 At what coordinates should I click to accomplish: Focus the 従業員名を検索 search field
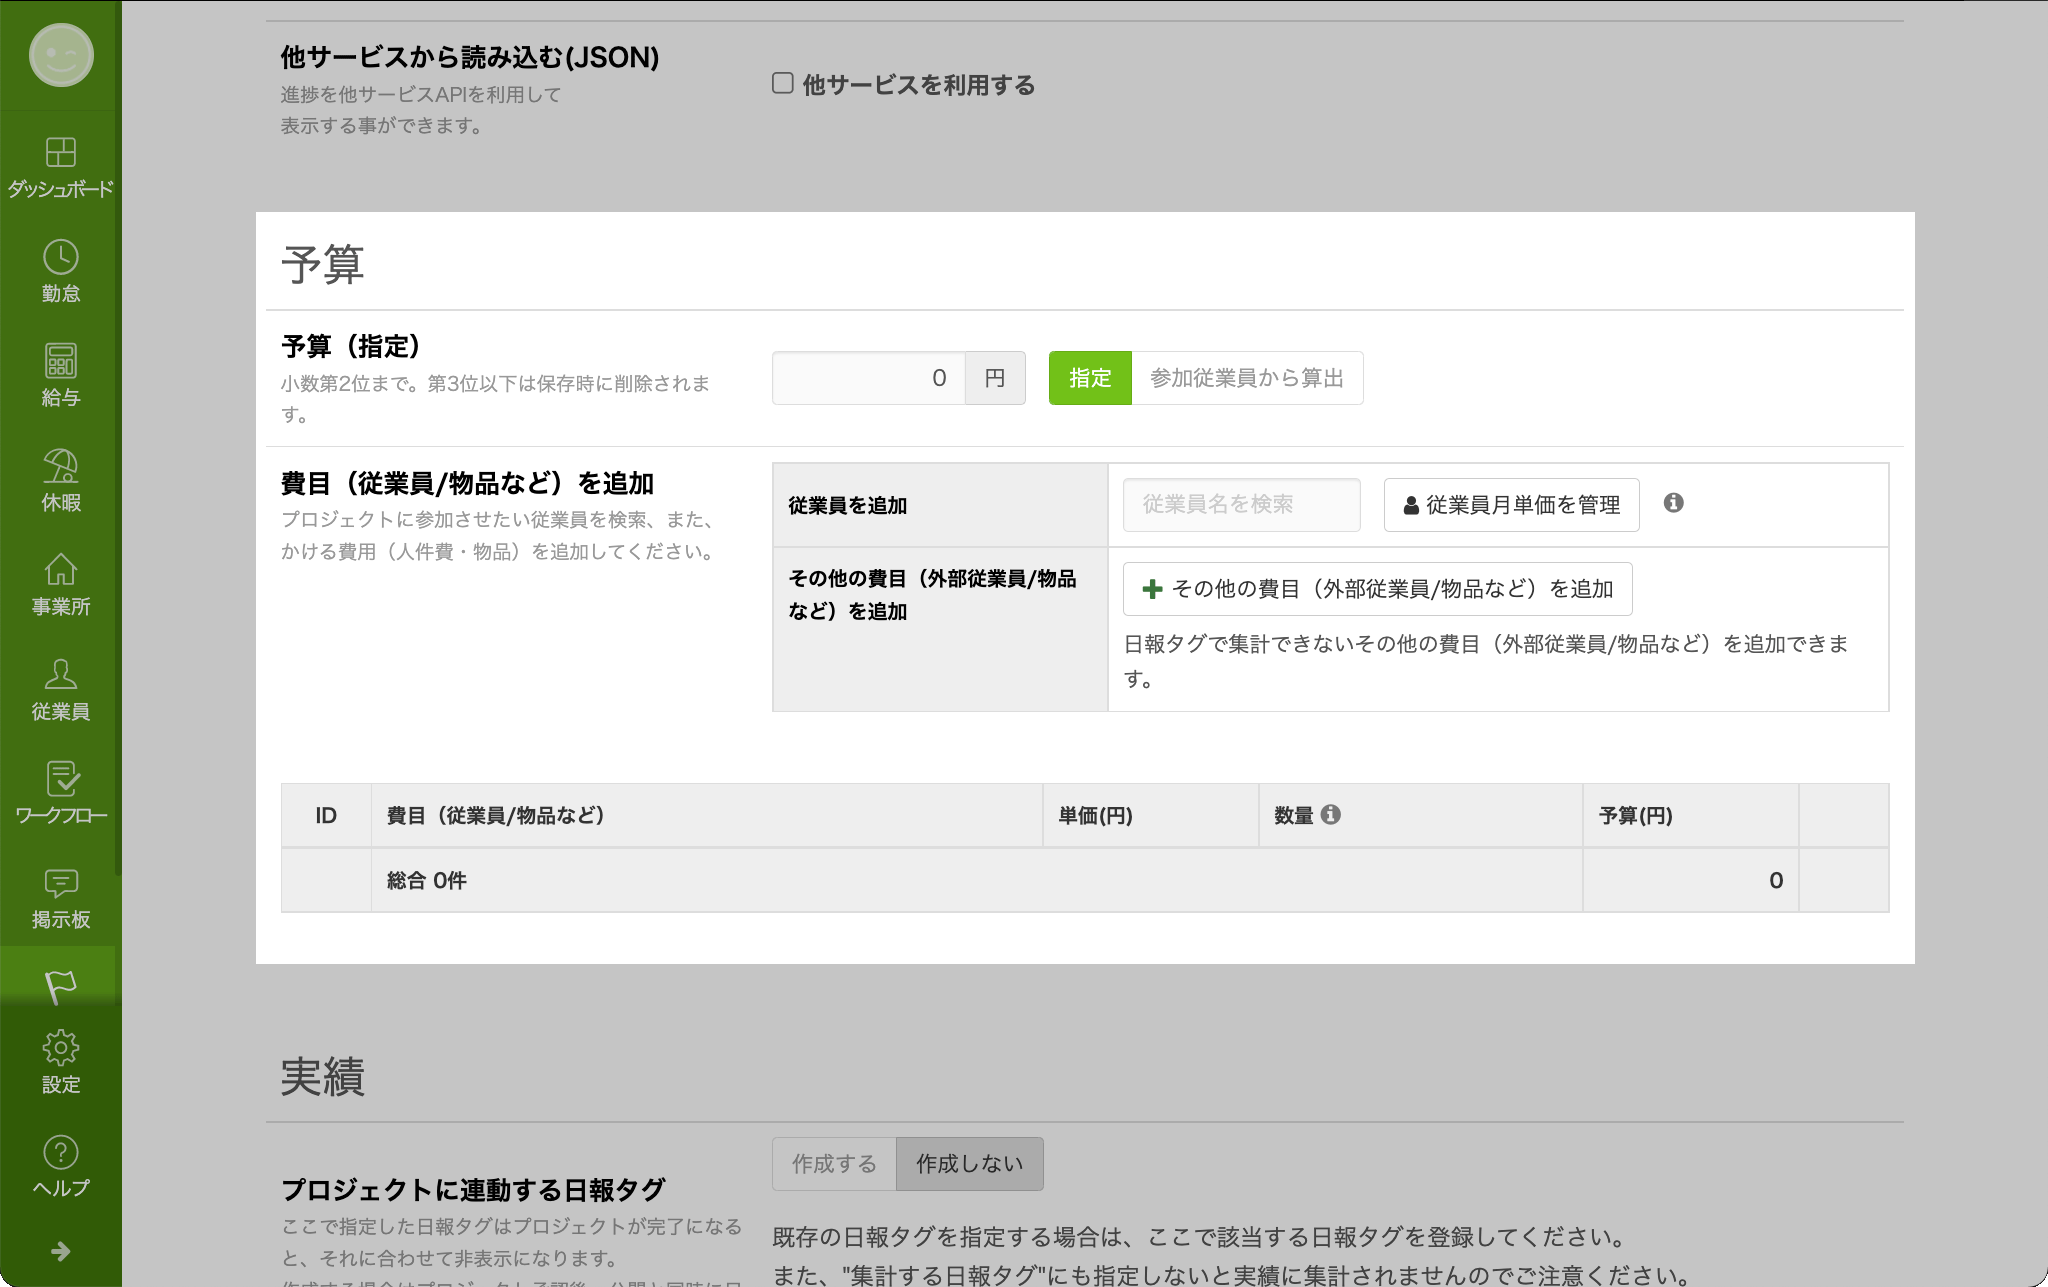1241,505
